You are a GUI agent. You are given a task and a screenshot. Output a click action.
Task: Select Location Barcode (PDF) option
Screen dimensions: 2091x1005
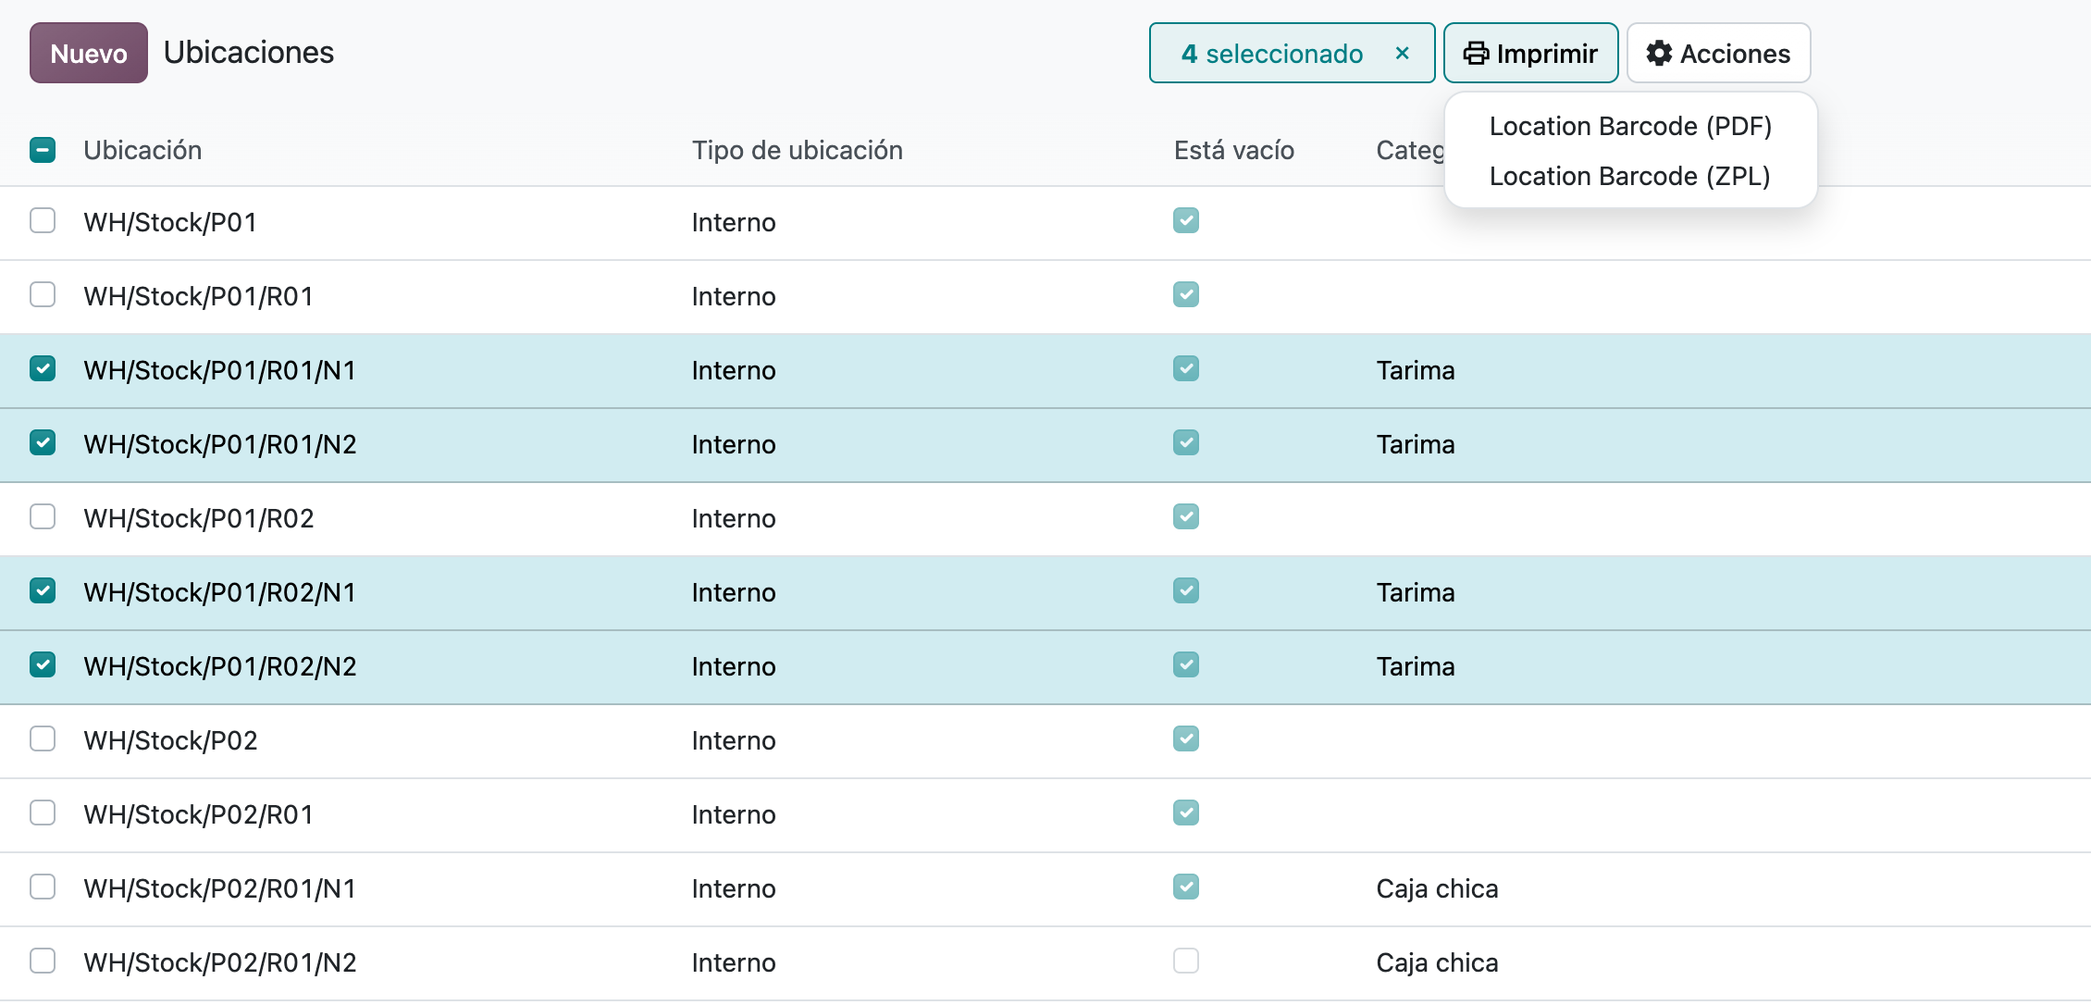click(x=1630, y=126)
